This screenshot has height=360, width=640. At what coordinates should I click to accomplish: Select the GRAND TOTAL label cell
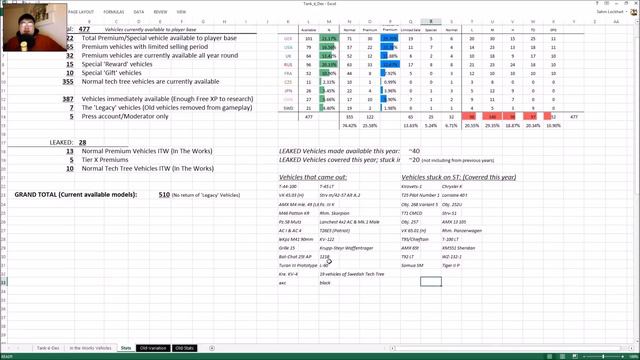tap(76, 195)
